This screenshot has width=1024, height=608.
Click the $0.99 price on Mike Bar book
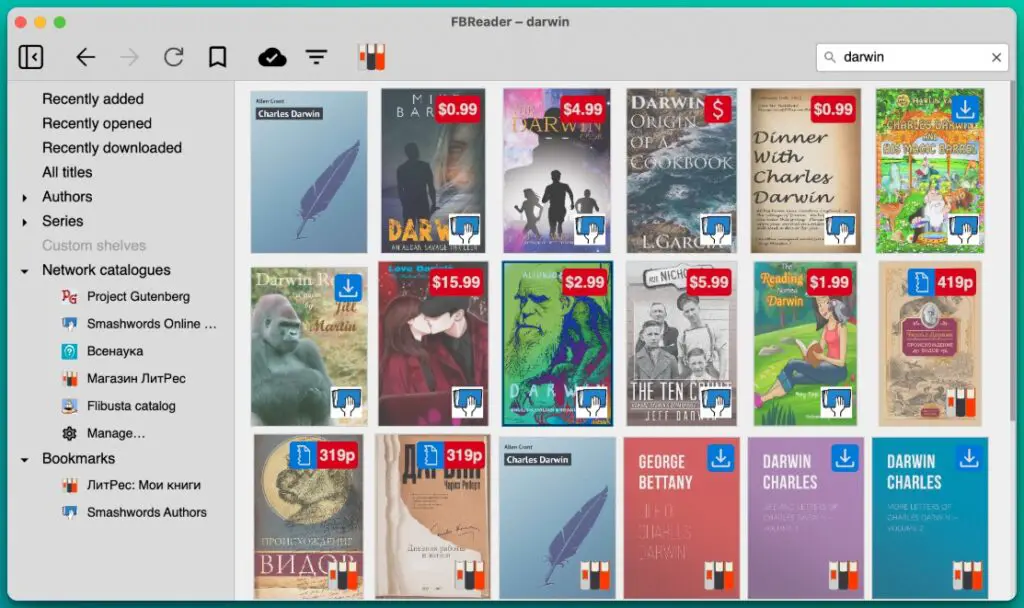pyautogui.click(x=457, y=109)
